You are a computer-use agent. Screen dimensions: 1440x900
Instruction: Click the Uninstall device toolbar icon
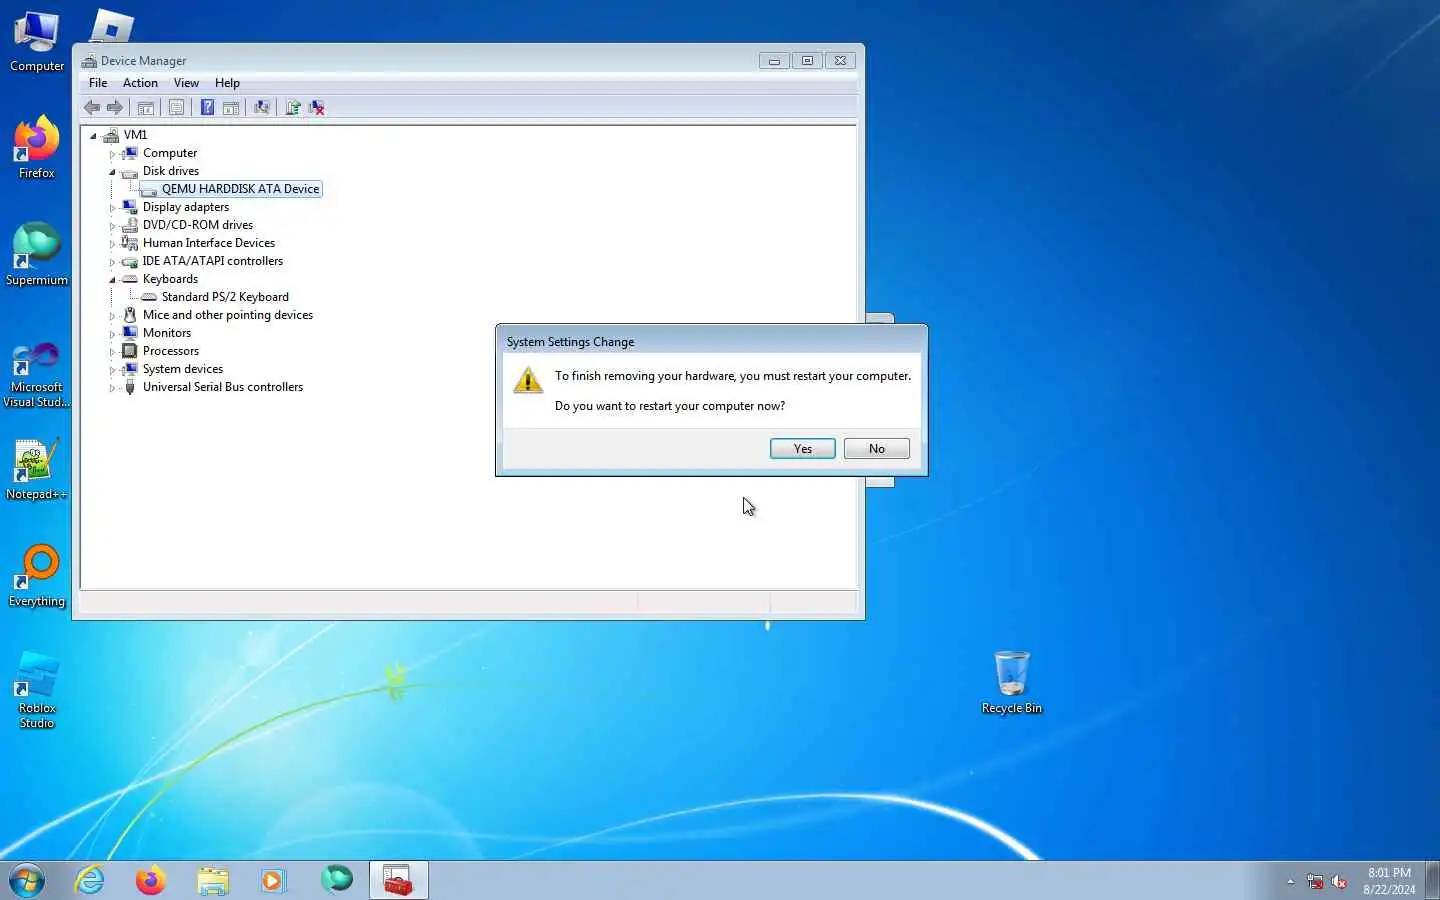coord(317,108)
